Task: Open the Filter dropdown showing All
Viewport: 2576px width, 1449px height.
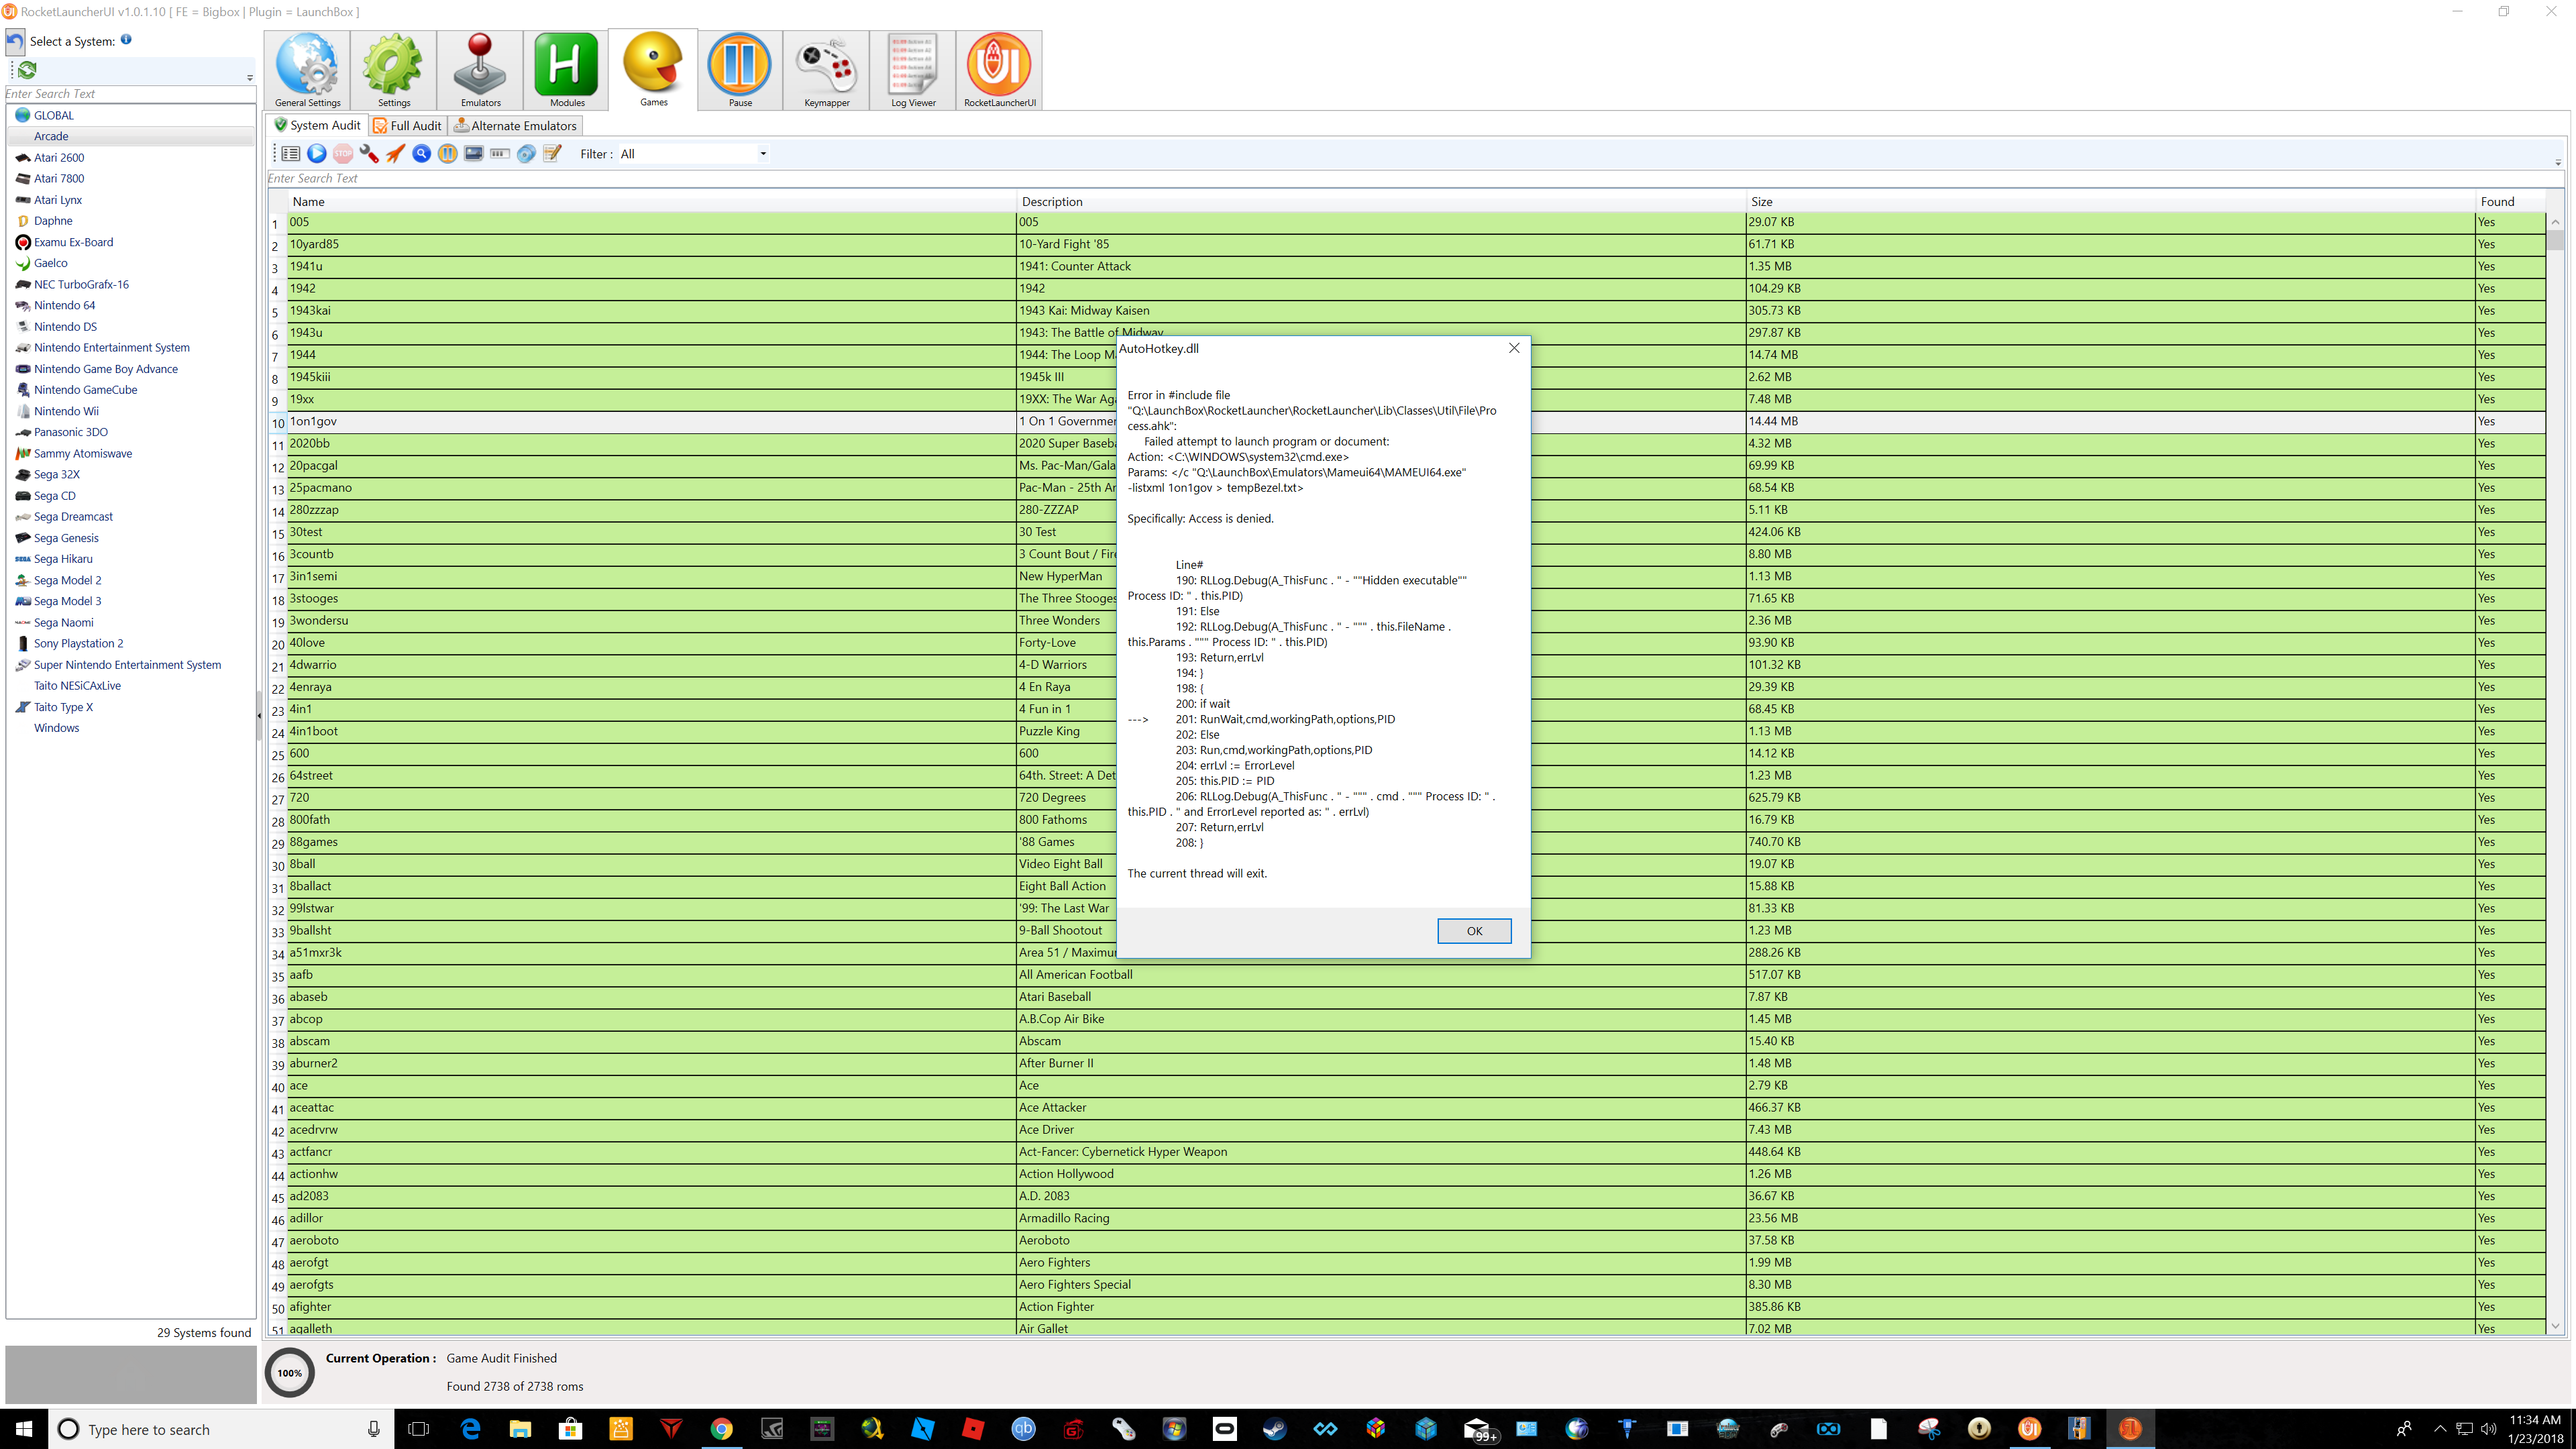Action: [x=693, y=154]
